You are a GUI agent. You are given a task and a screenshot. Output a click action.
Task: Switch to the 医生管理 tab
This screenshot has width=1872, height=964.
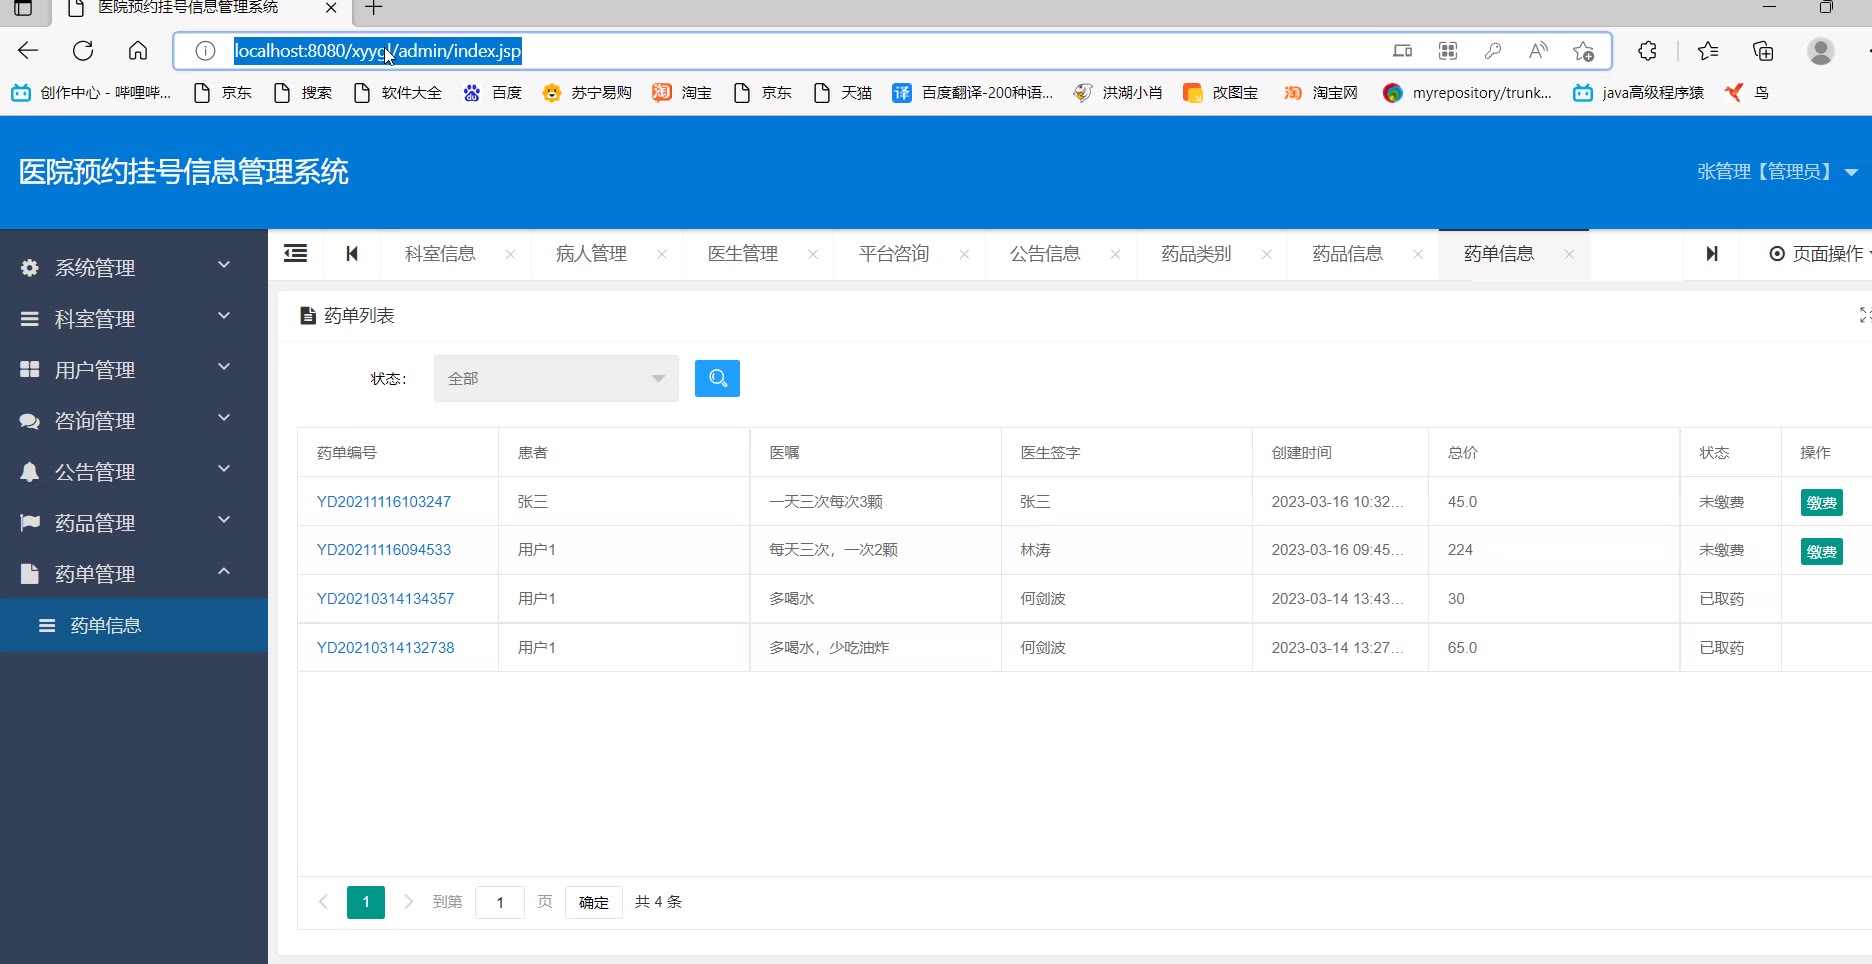pyautogui.click(x=743, y=254)
